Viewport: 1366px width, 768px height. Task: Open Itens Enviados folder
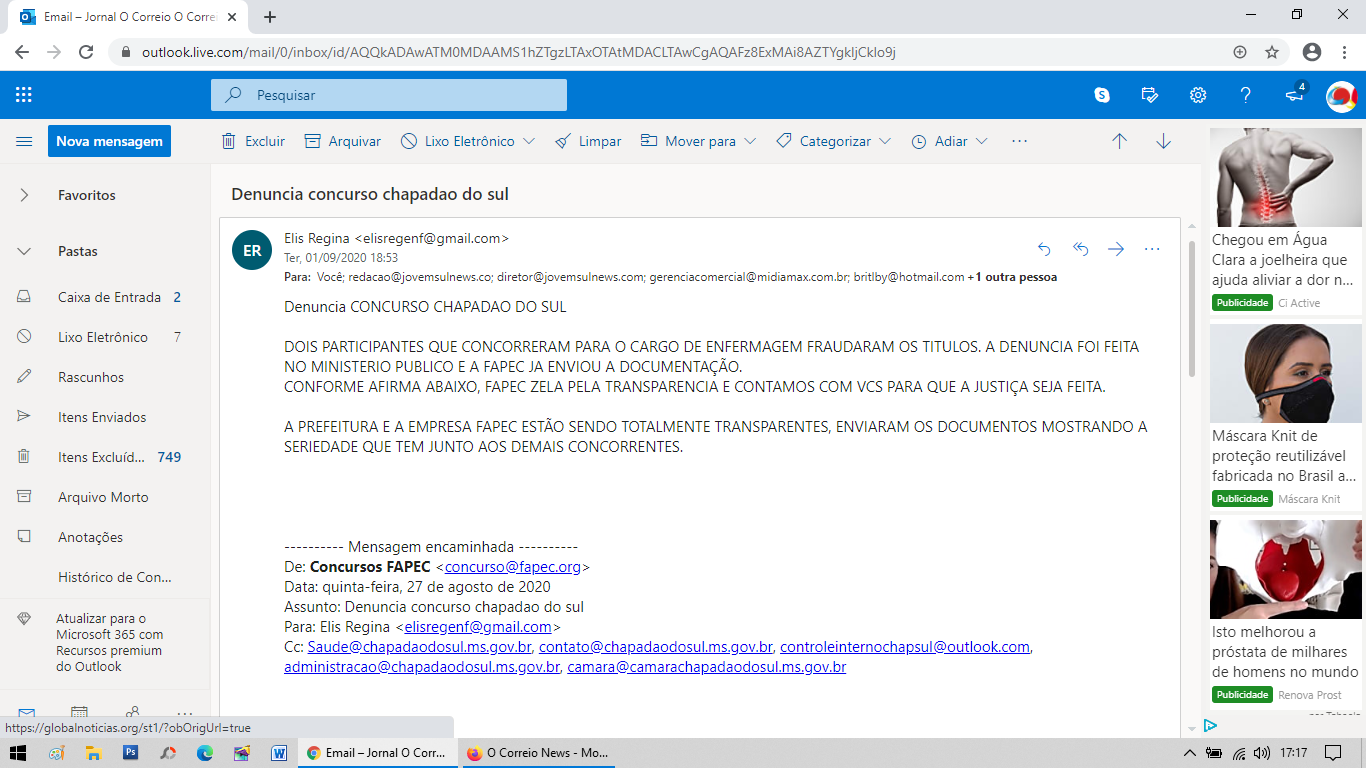point(105,417)
